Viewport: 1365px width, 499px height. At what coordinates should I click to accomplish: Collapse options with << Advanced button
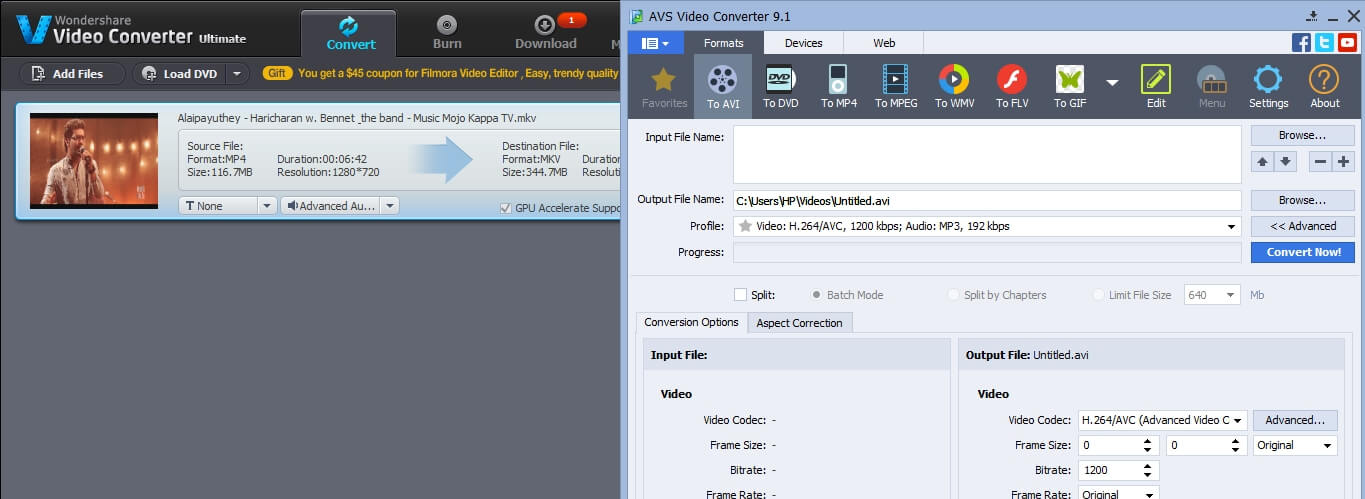pos(1302,226)
